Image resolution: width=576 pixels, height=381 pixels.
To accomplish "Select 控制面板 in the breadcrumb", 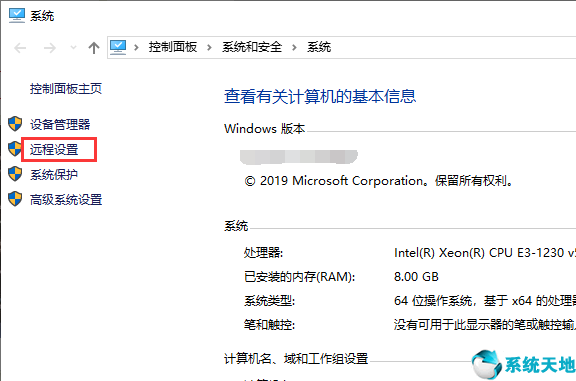I will point(173,47).
